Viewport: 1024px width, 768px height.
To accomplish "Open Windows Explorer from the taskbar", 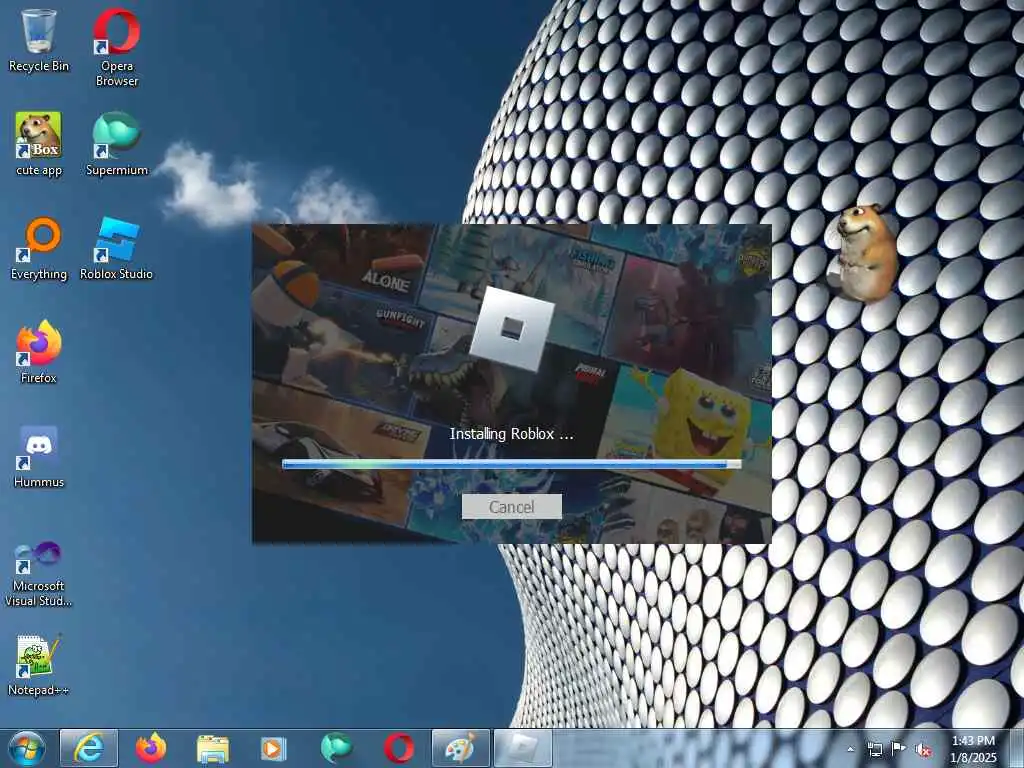I will pos(213,748).
